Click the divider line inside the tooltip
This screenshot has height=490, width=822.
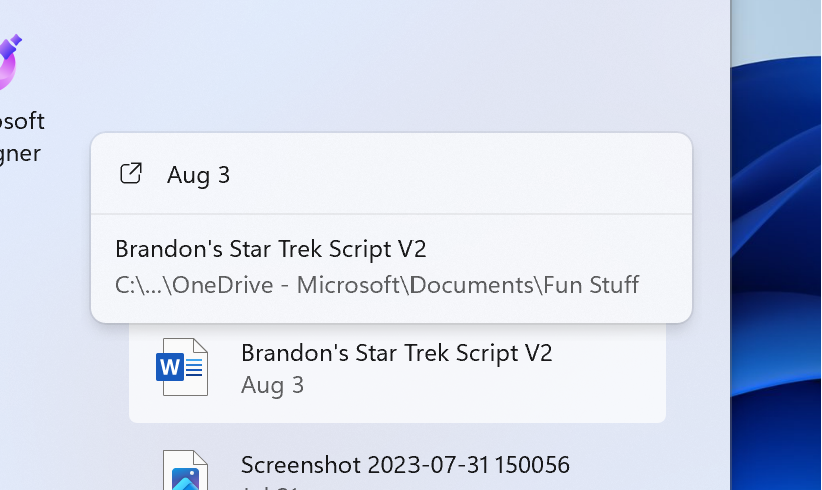(391, 214)
